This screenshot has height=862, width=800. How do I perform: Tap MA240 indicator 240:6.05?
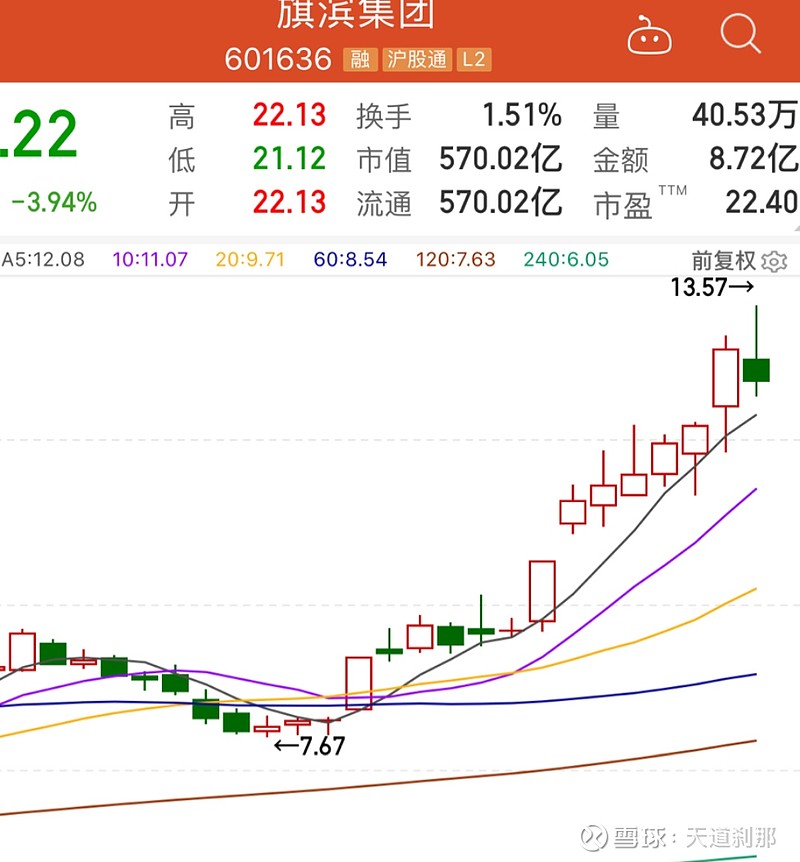[566, 259]
